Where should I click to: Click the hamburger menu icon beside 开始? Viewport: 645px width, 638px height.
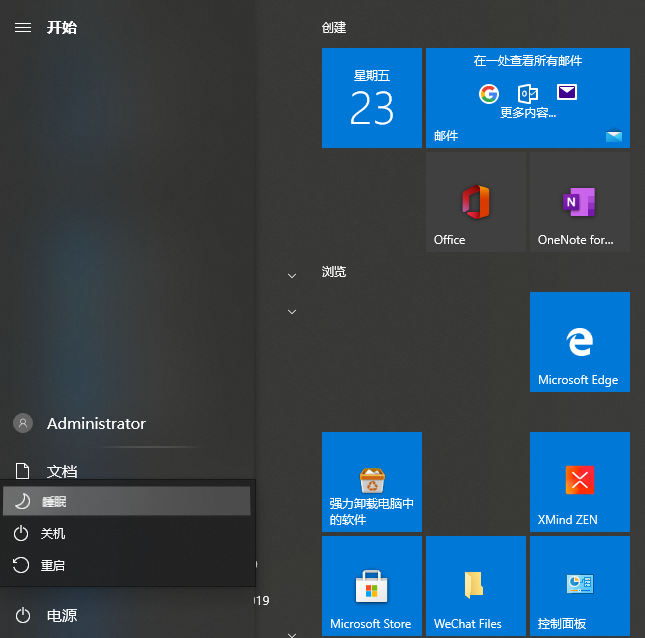pyautogui.click(x=23, y=27)
